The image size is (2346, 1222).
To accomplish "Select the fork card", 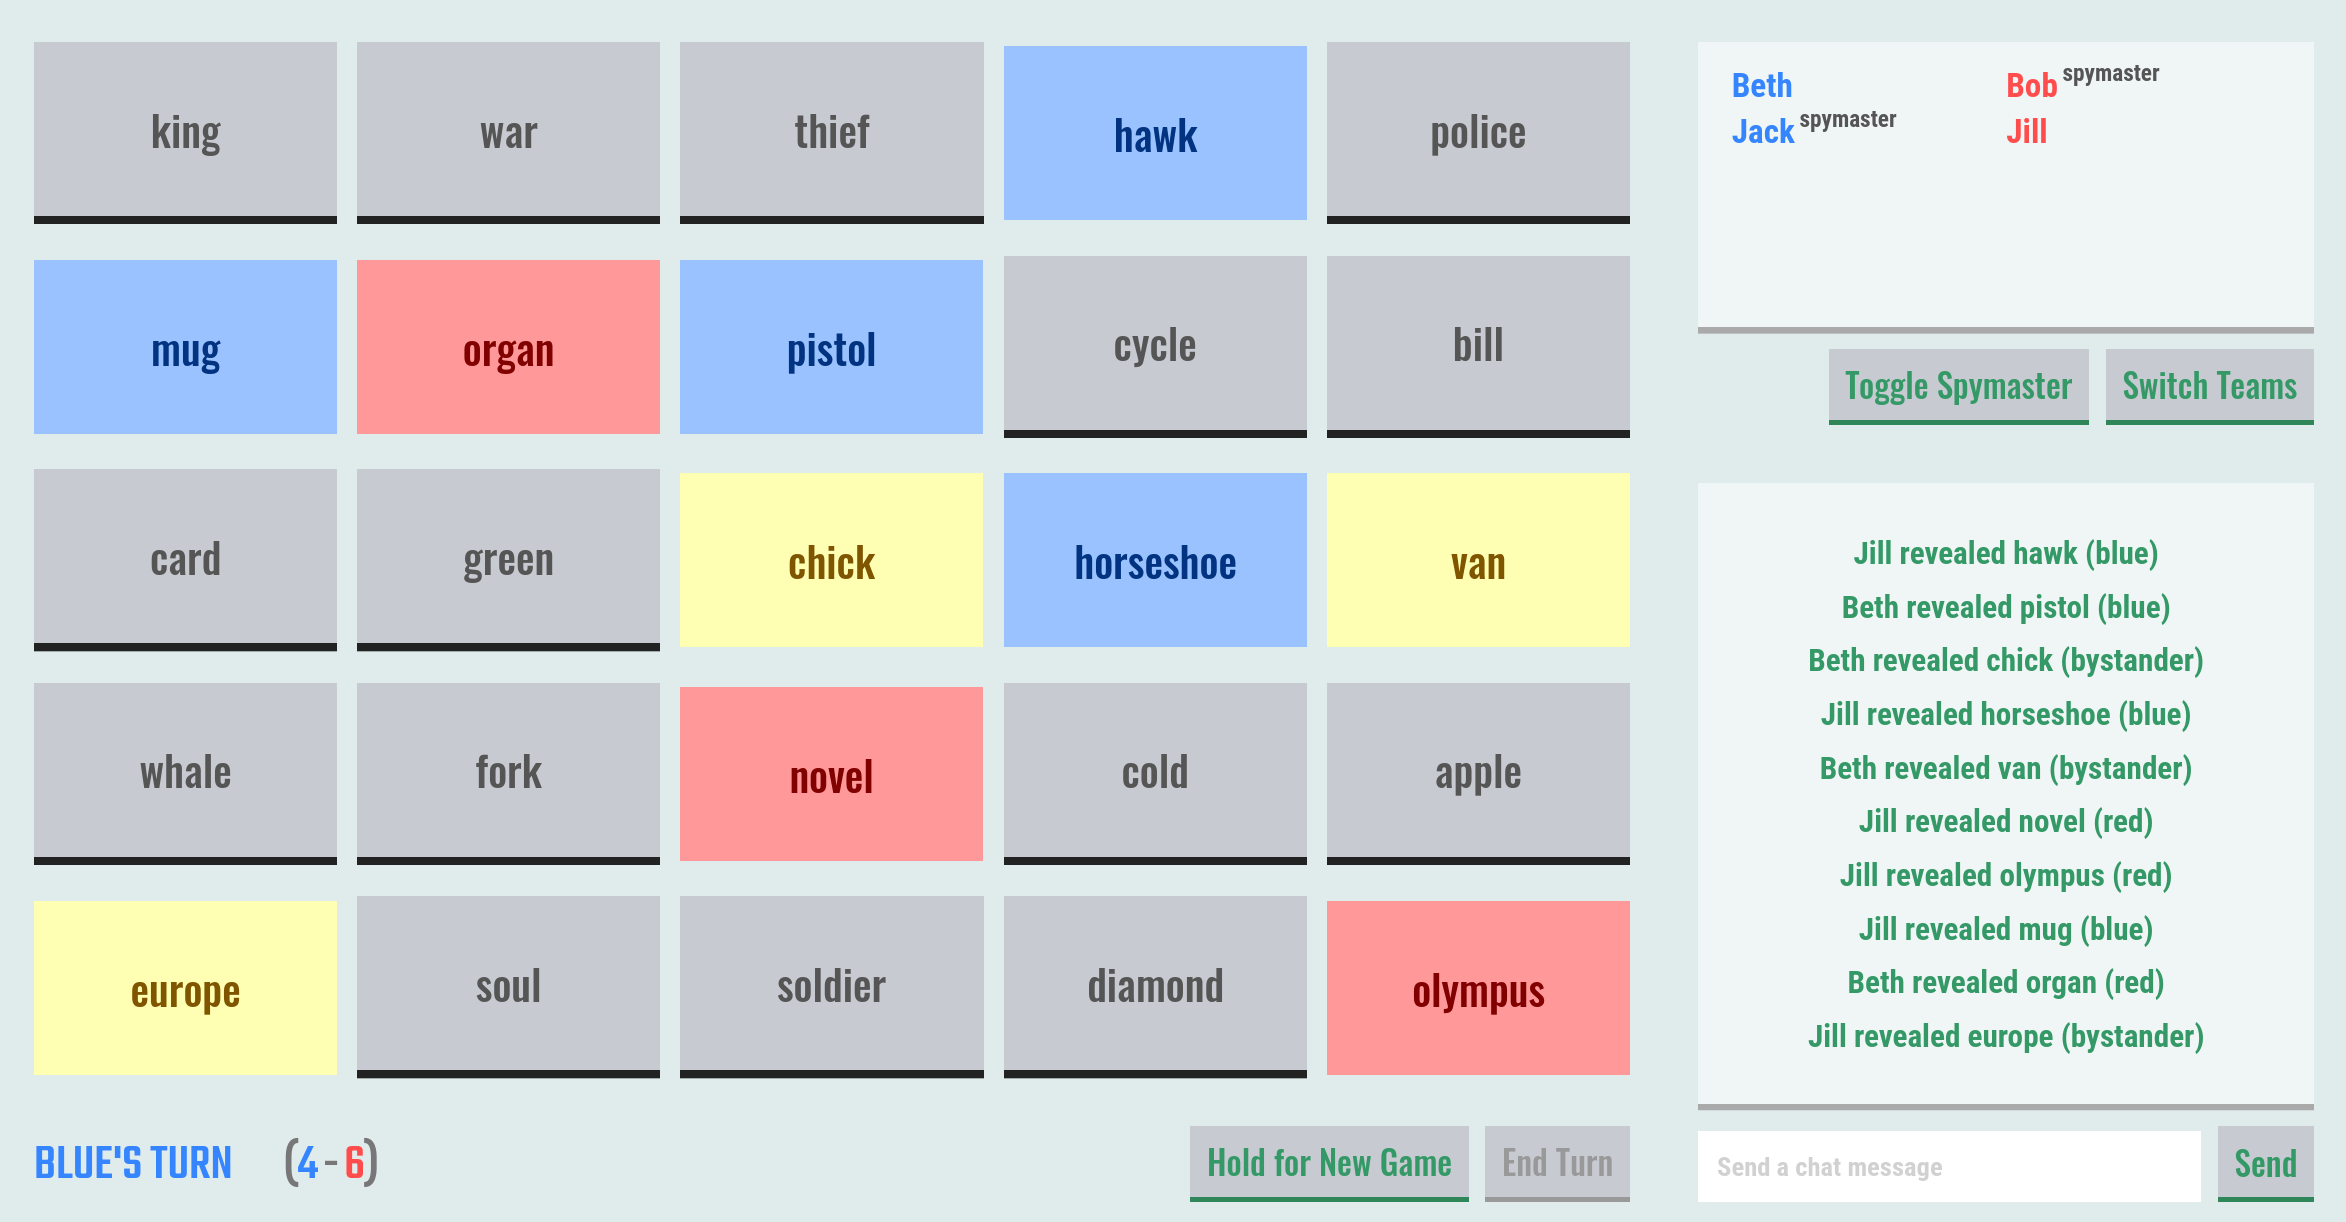I will tap(508, 773).
